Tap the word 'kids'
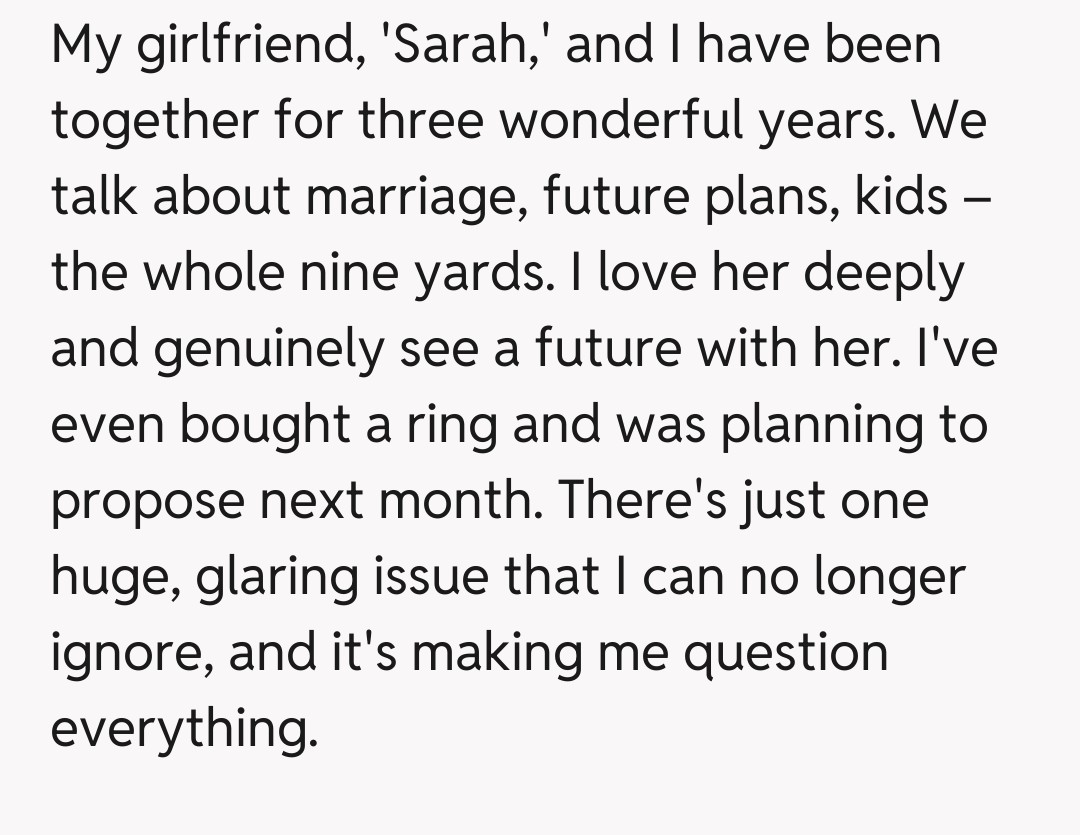This screenshot has height=835, width=1080. [901, 197]
